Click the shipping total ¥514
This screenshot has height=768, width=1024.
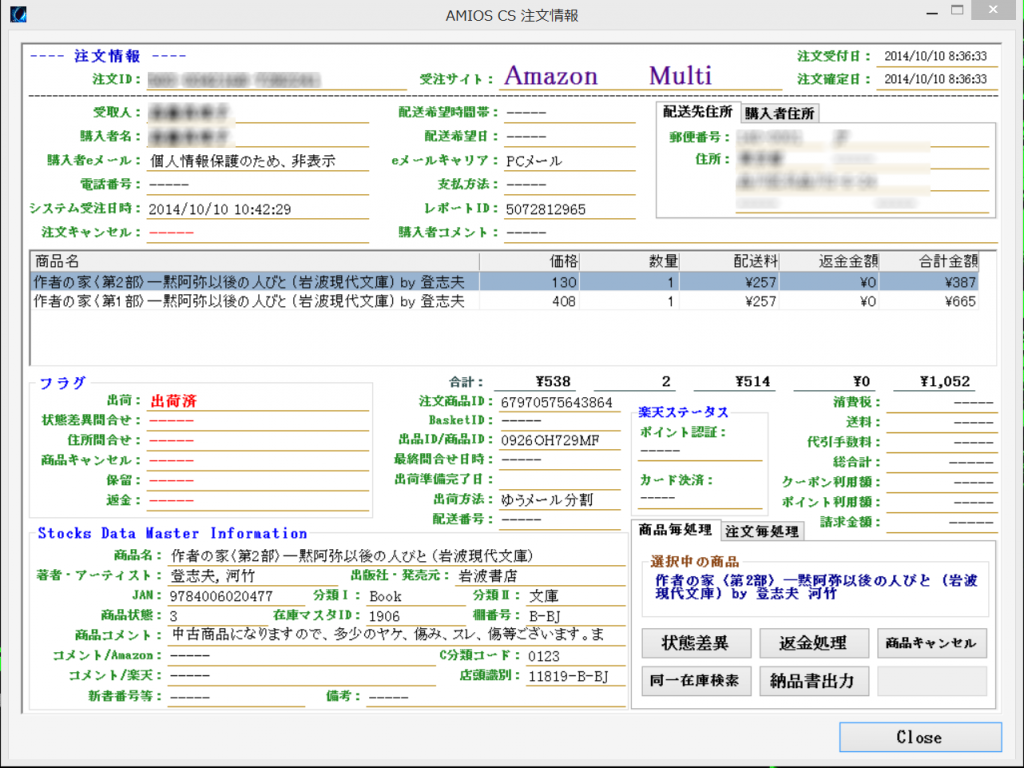[x=752, y=381]
